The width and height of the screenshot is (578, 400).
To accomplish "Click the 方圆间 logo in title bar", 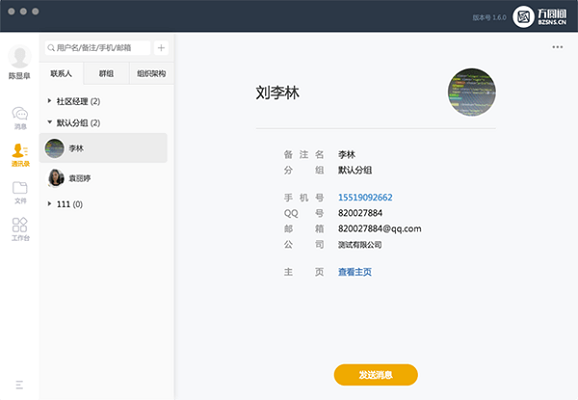I will click(540, 17).
